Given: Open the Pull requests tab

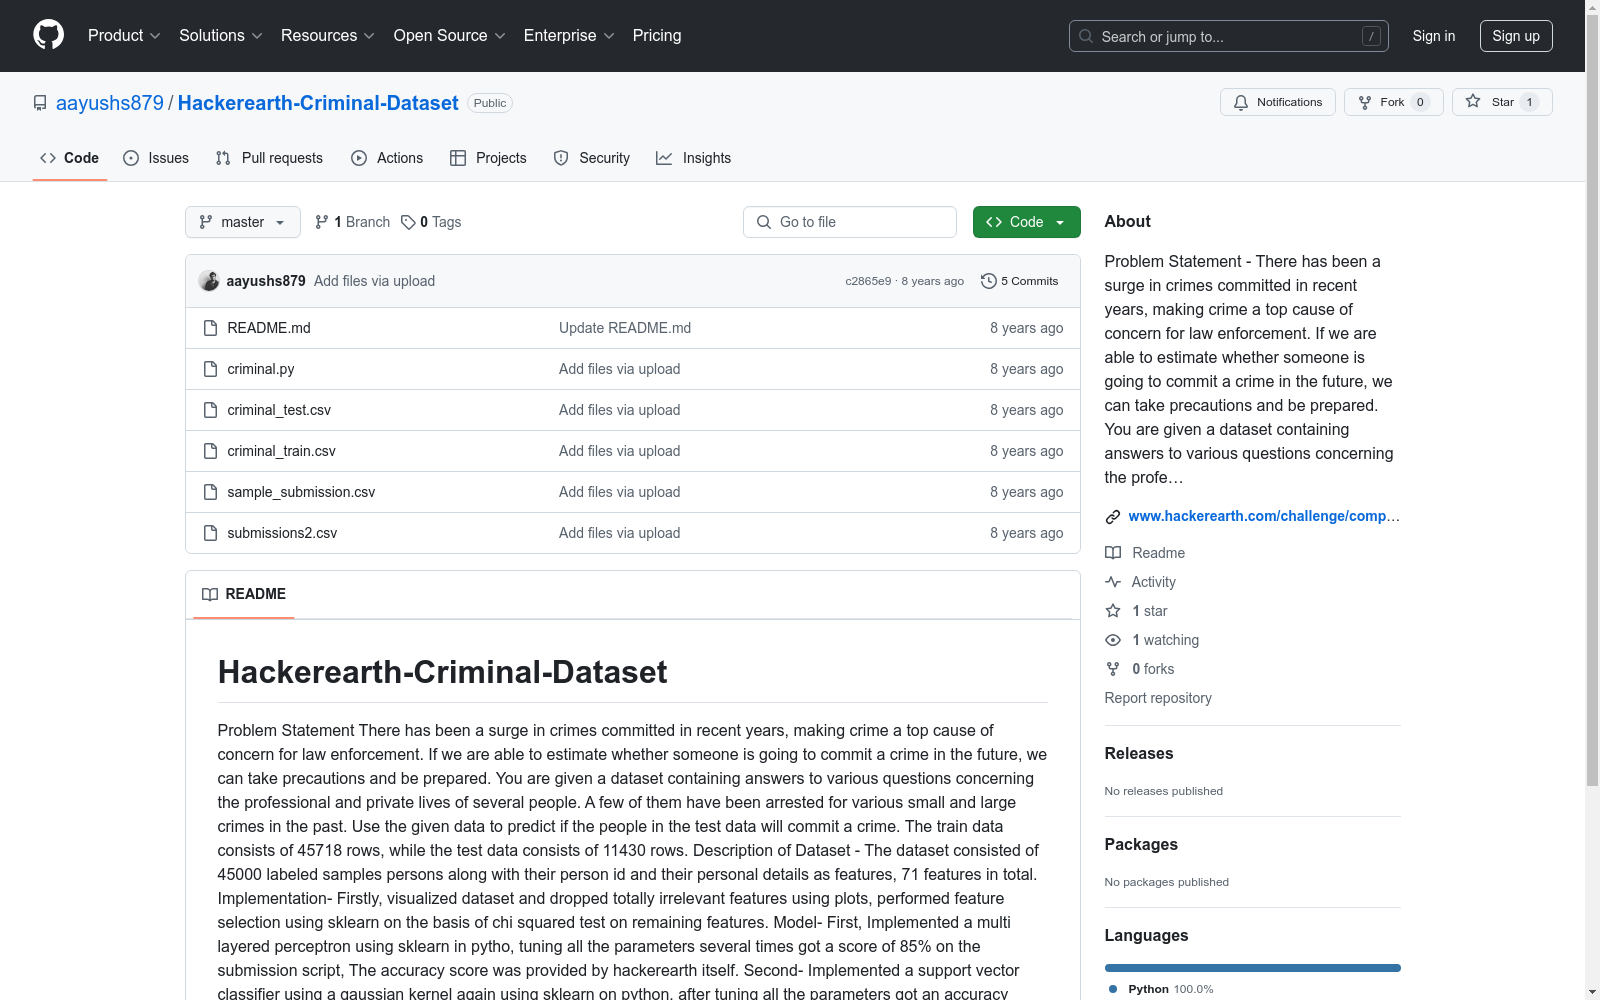Looking at the screenshot, I should point(269,158).
